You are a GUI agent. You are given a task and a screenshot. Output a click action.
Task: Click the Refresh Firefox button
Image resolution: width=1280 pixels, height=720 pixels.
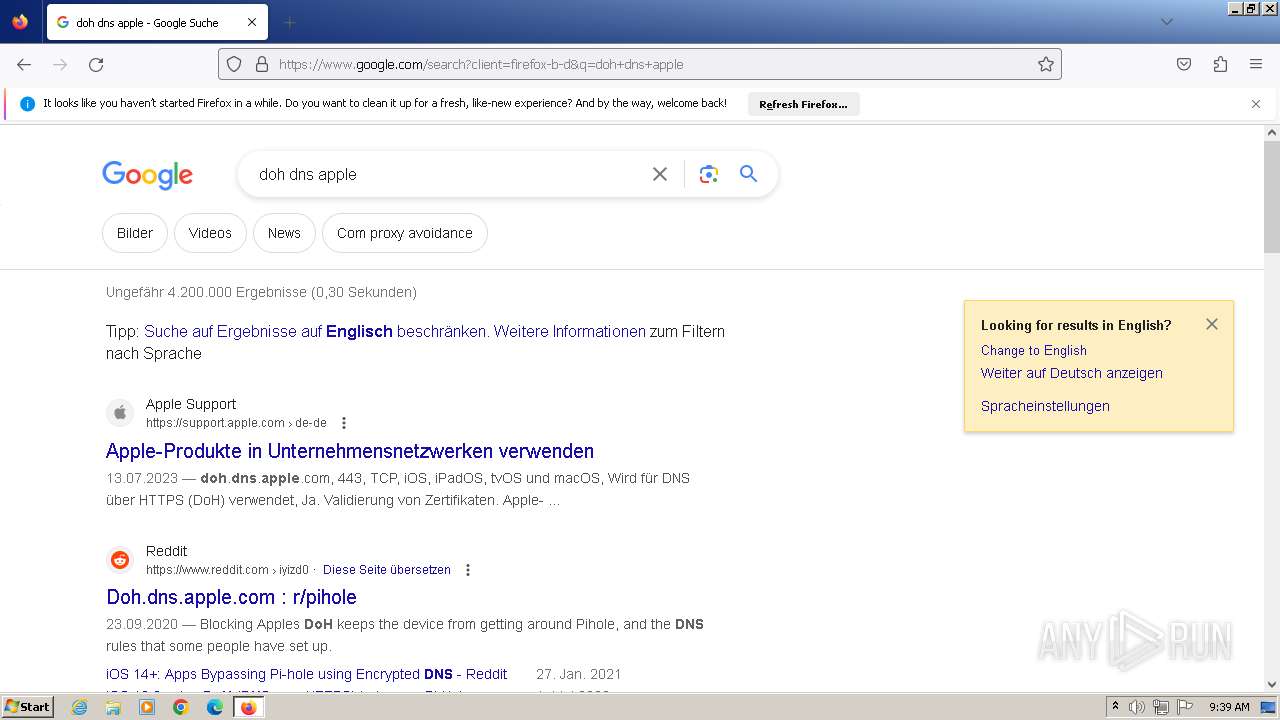pos(803,104)
